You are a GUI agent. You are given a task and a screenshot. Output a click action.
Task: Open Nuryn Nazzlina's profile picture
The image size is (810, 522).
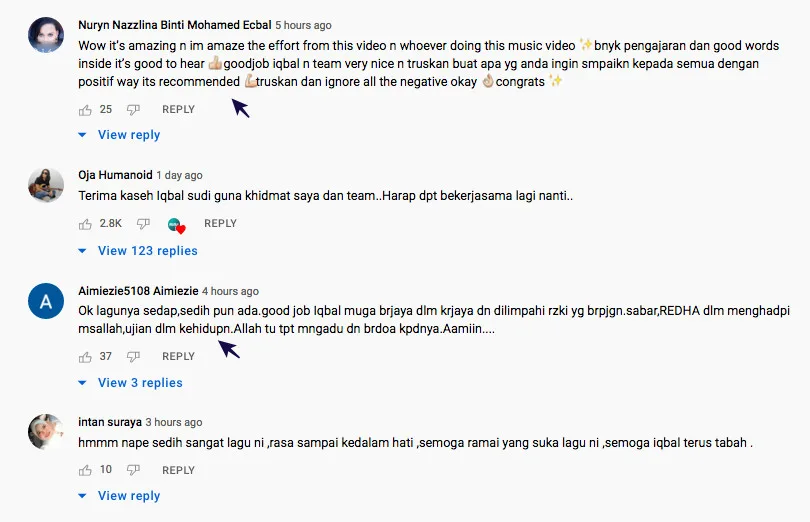(x=46, y=35)
